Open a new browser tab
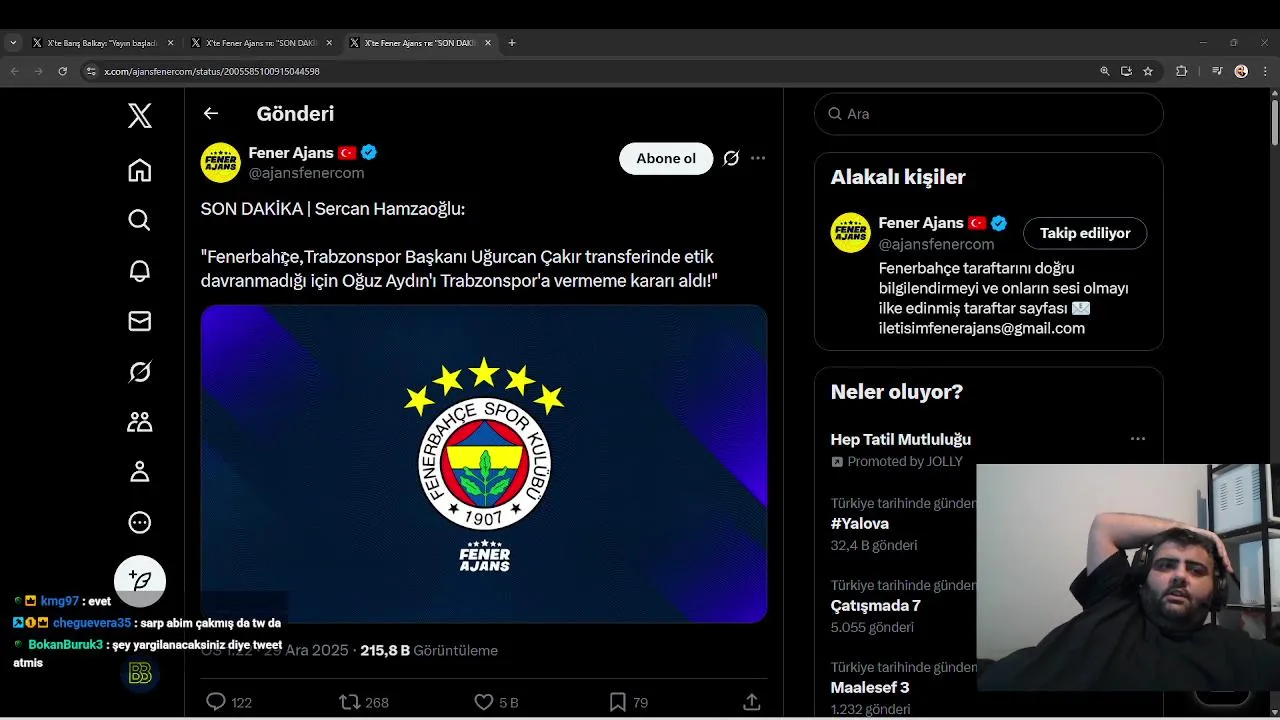This screenshot has width=1280, height=720. (x=512, y=43)
